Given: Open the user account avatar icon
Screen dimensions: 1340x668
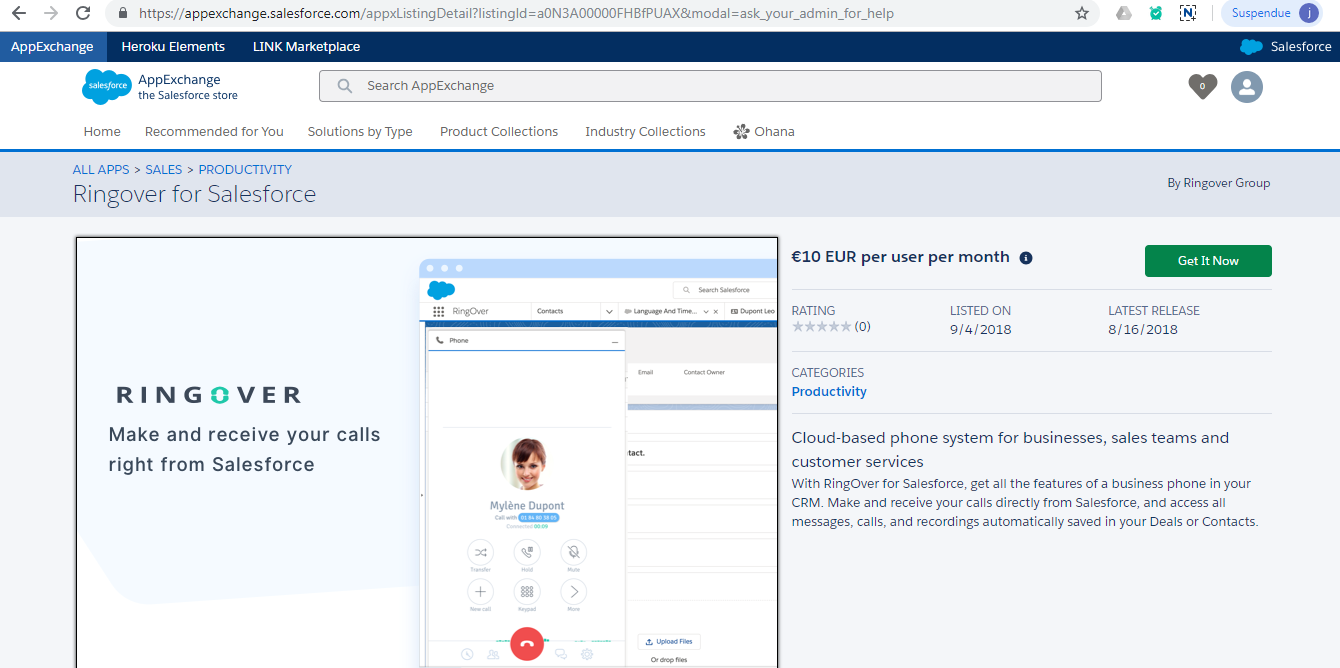Looking at the screenshot, I should click(x=1247, y=87).
